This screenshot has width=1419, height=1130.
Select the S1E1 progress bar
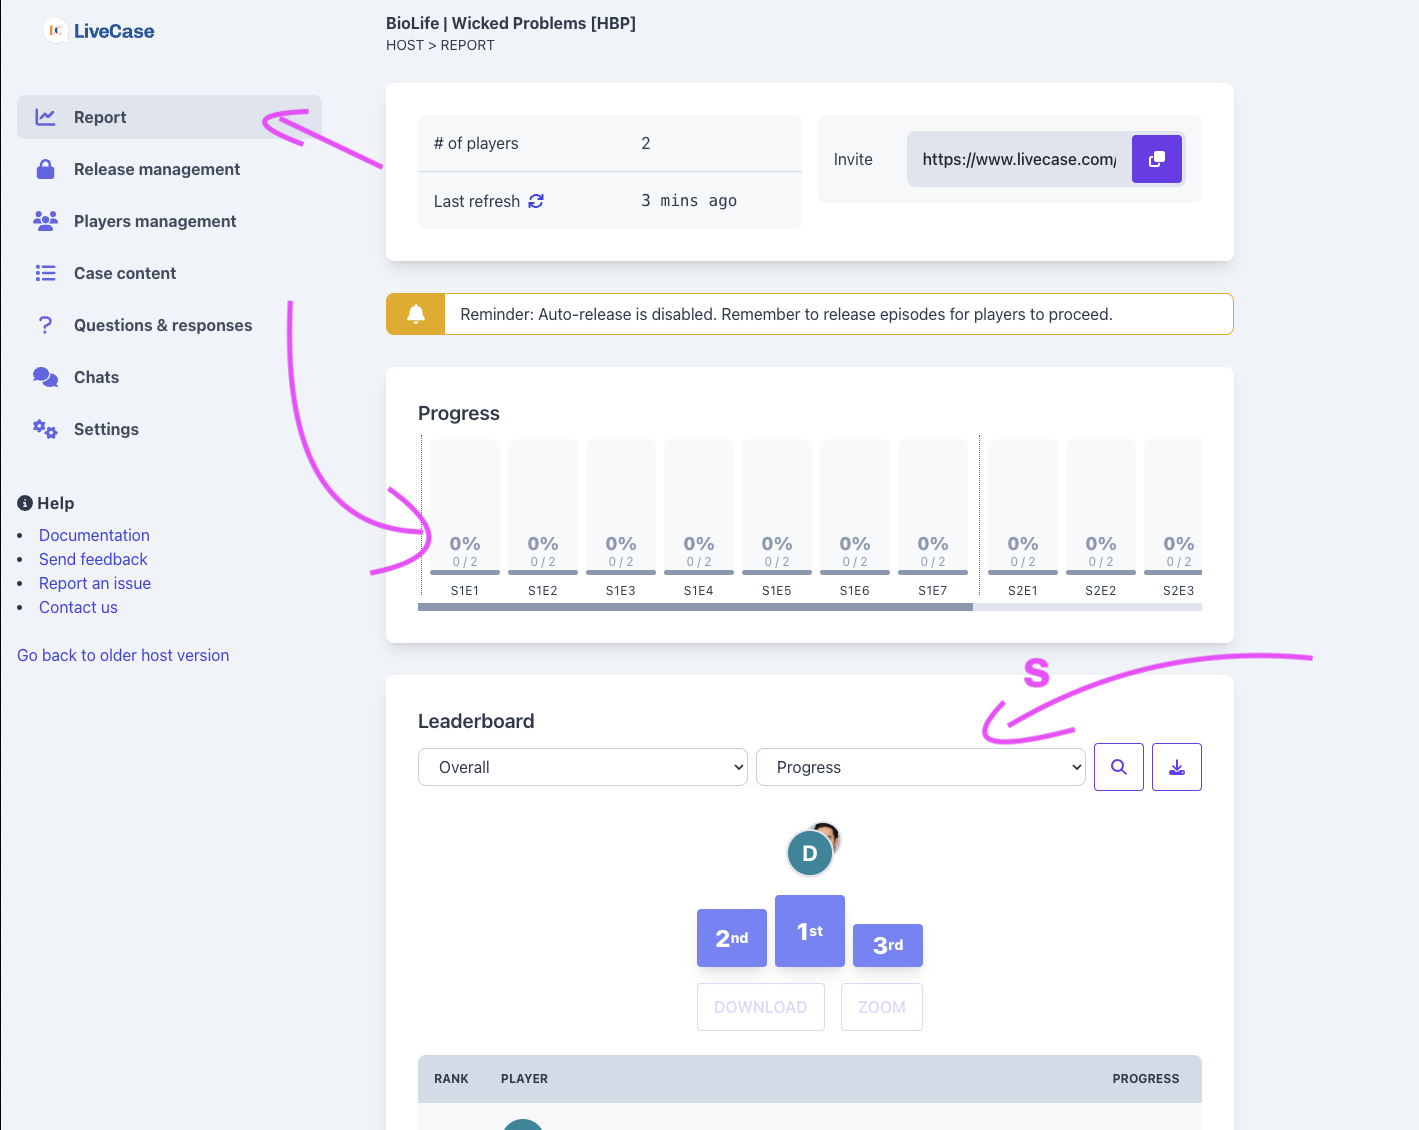465,507
